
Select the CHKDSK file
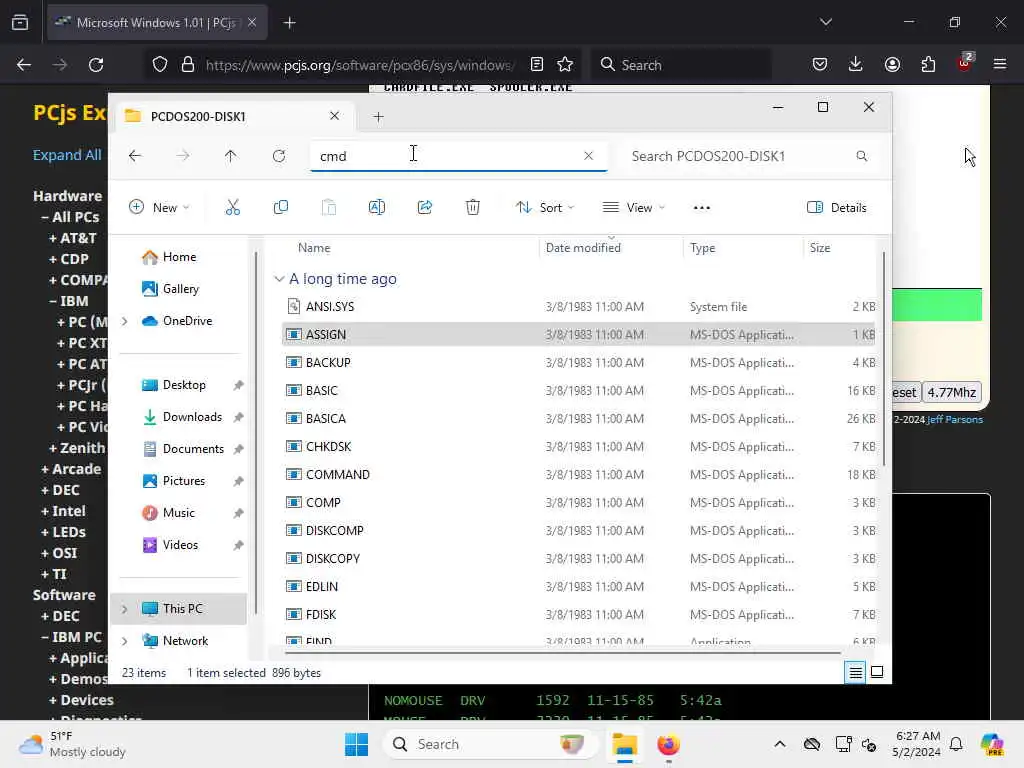pos(578,447)
